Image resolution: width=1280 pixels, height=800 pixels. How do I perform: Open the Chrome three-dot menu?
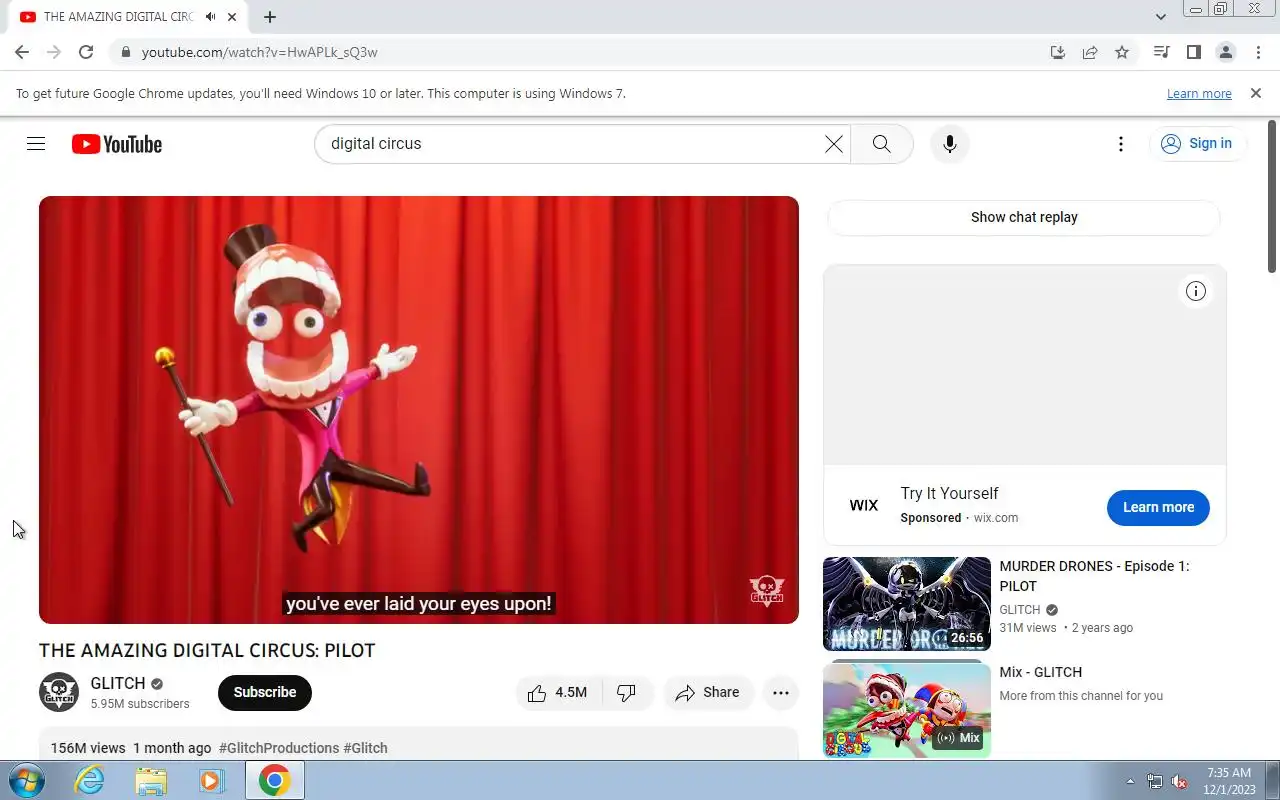click(x=1257, y=52)
